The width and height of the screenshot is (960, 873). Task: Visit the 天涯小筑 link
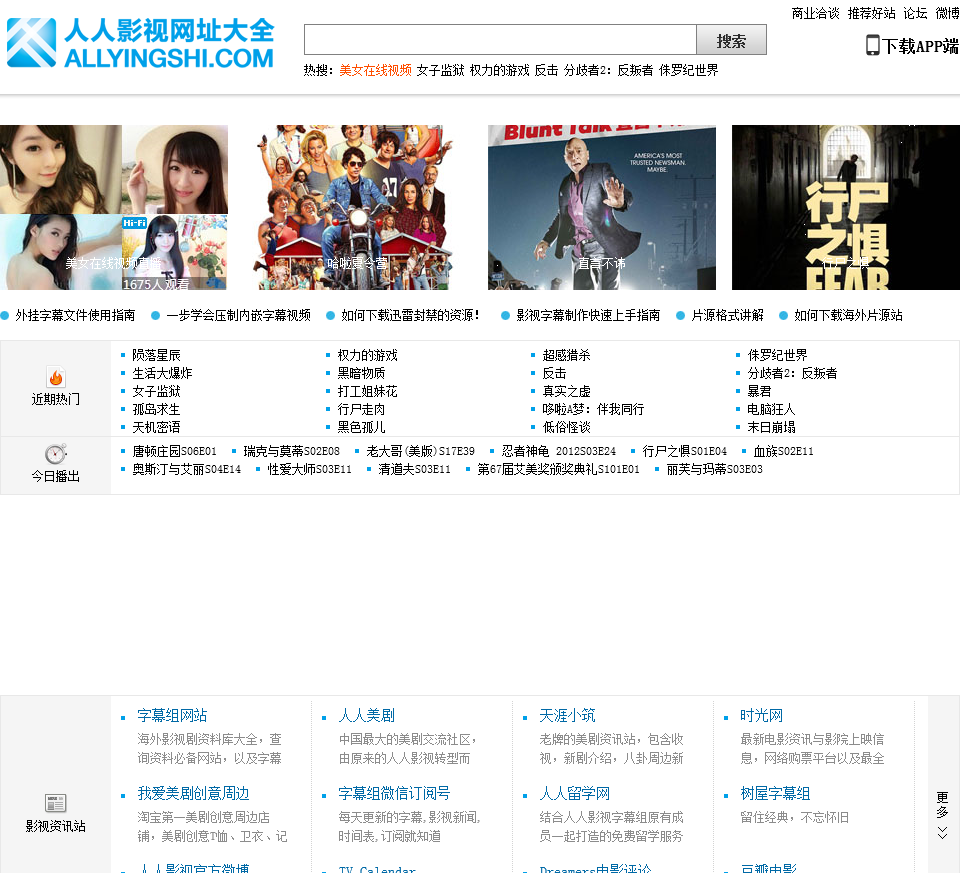568,716
